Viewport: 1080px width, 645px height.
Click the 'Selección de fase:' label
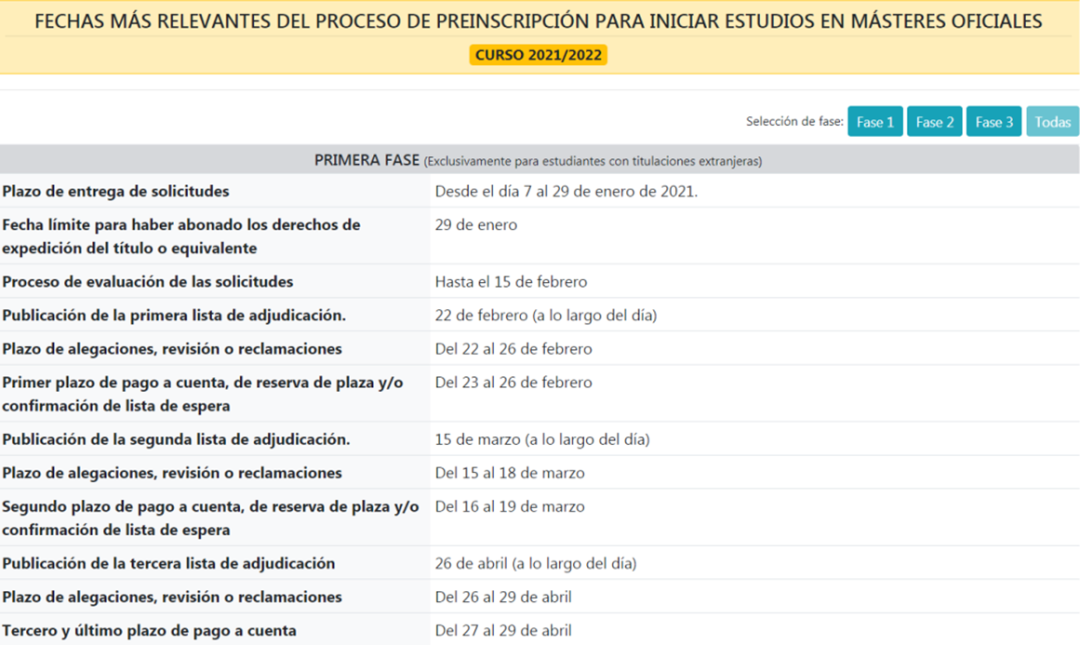794,122
